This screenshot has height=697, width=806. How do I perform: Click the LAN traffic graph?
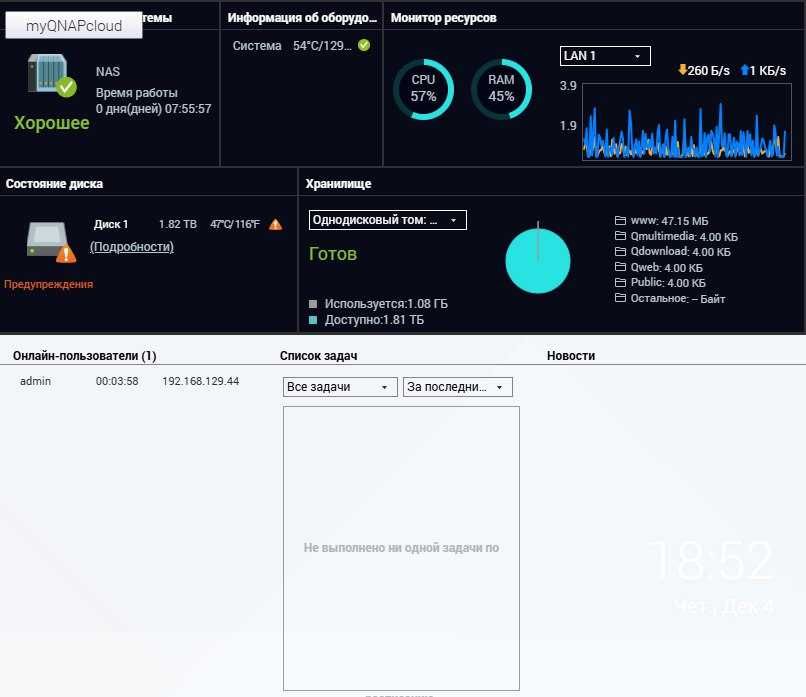pos(686,121)
